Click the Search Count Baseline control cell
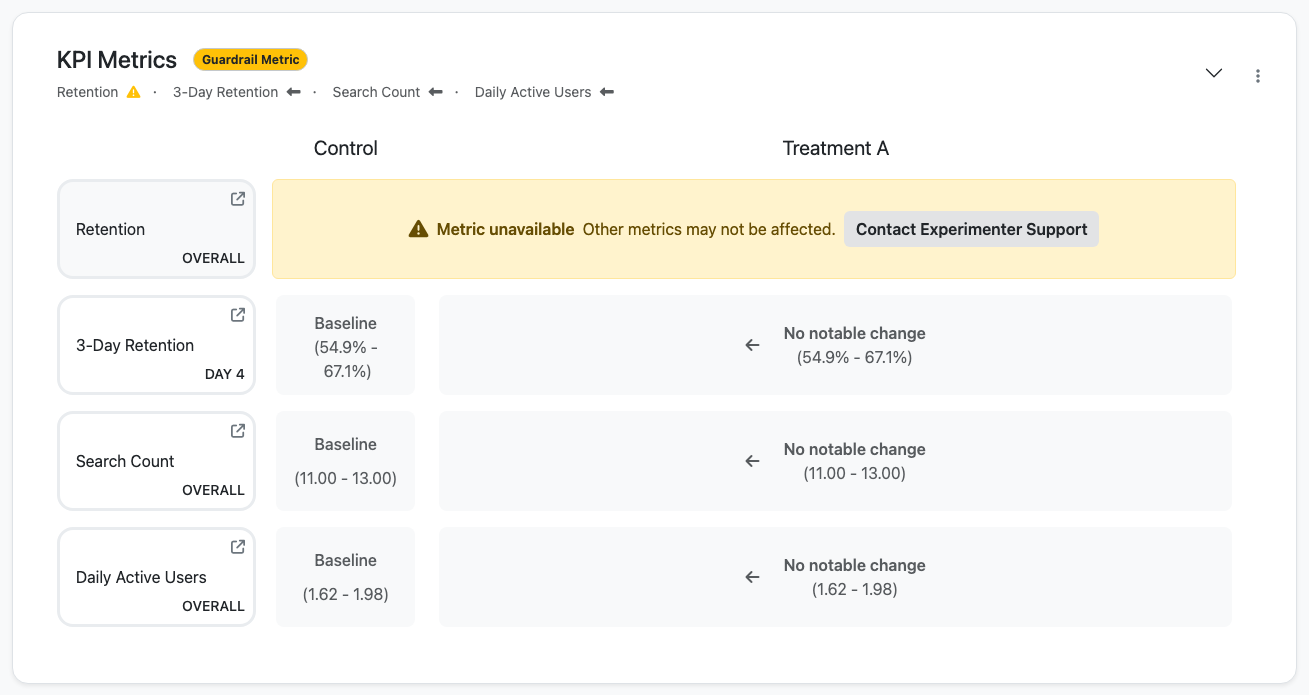The width and height of the screenshot is (1309, 695). [x=345, y=461]
